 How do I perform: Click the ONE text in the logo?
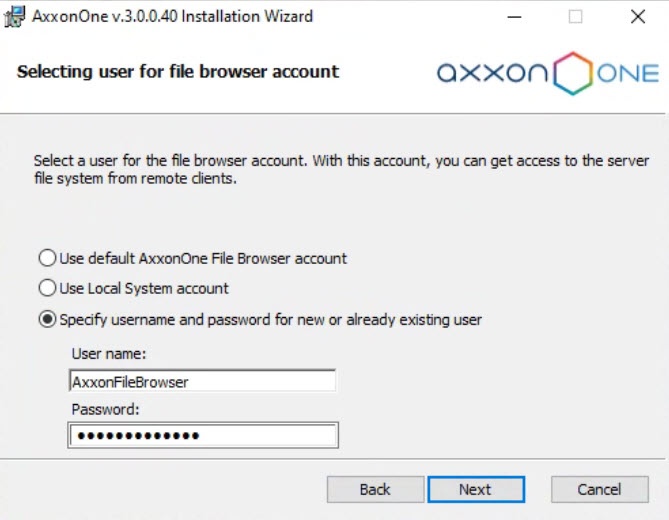tap(628, 75)
